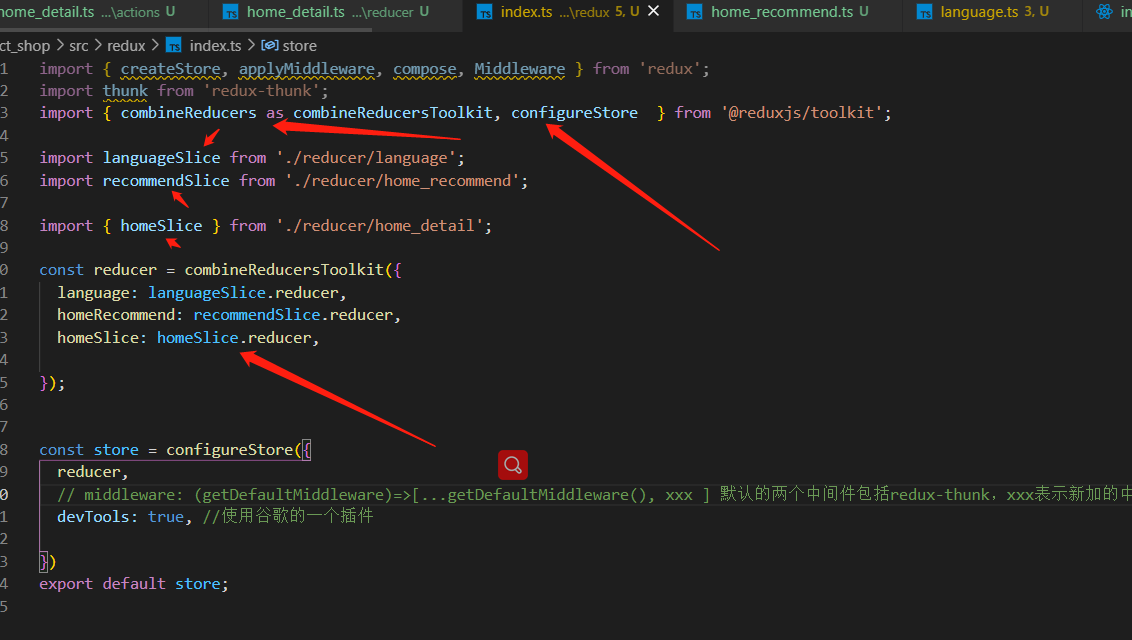Click TS file icon on index.ts tab
The height and width of the screenshot is (640, 1132).
(x=484, y=12)
